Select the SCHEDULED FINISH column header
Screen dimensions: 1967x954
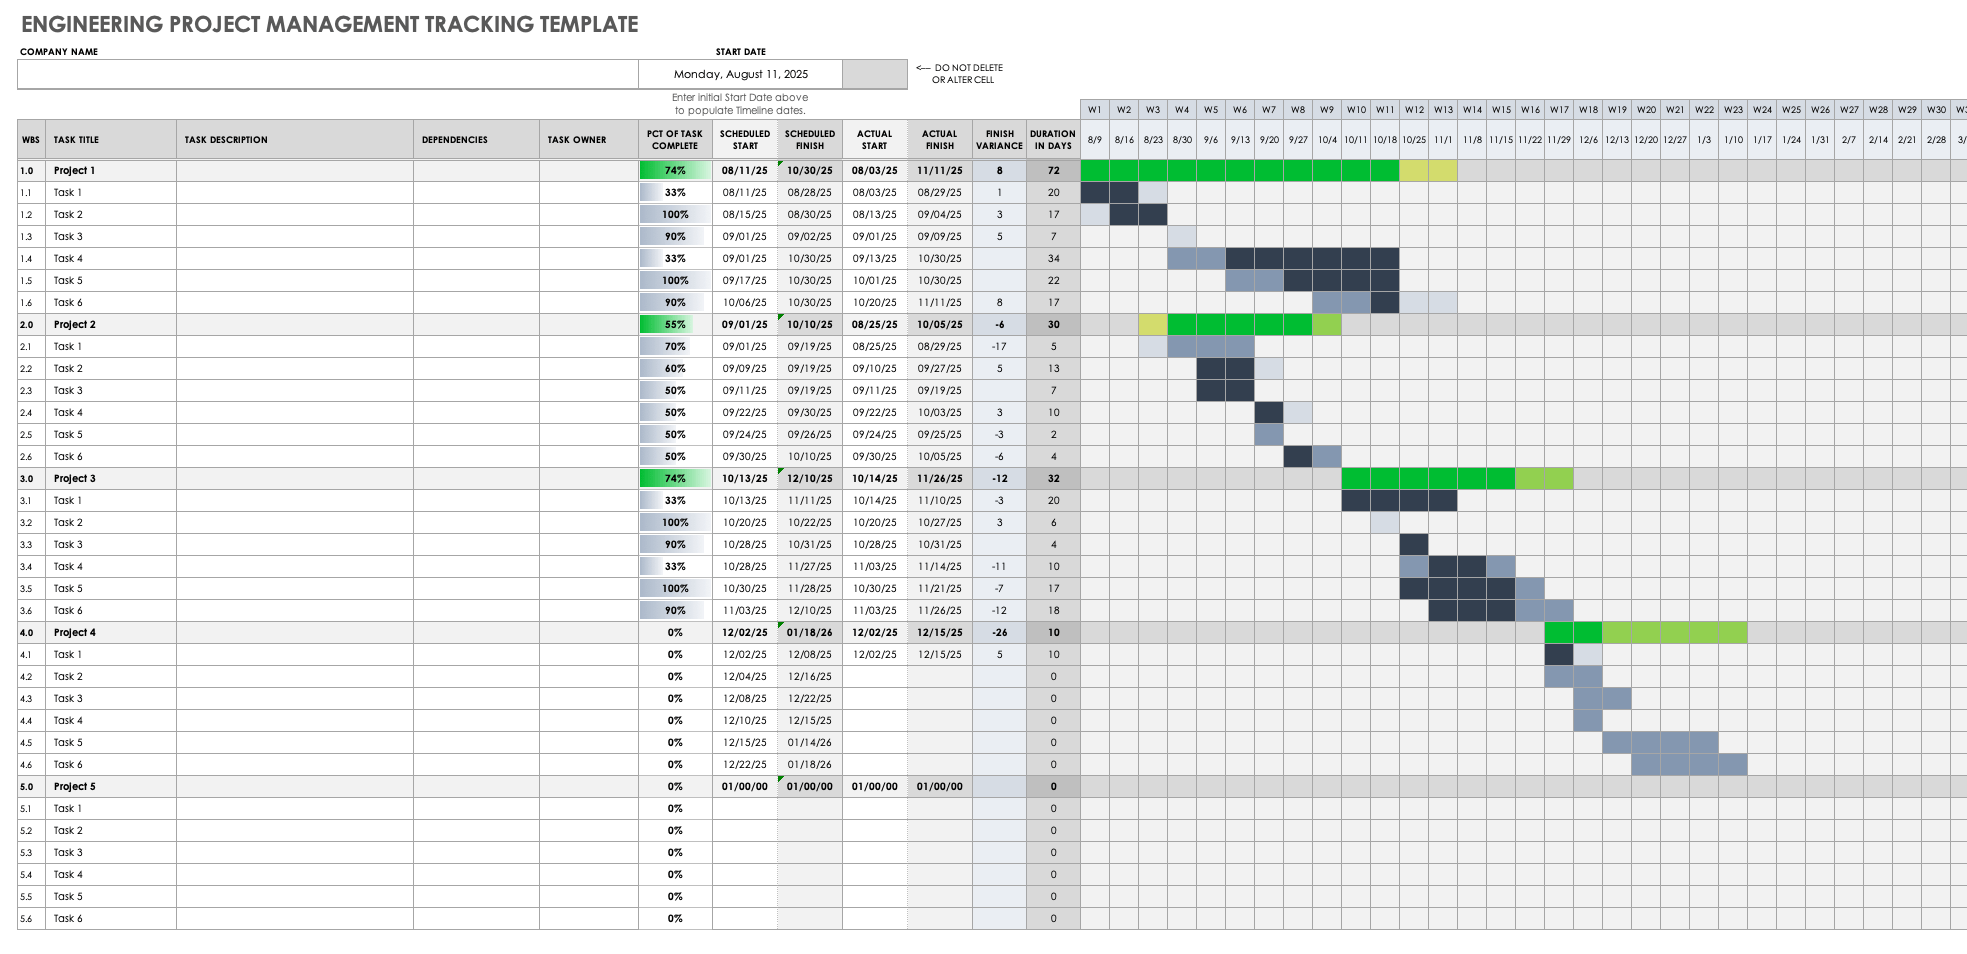[x=810, y=140]
